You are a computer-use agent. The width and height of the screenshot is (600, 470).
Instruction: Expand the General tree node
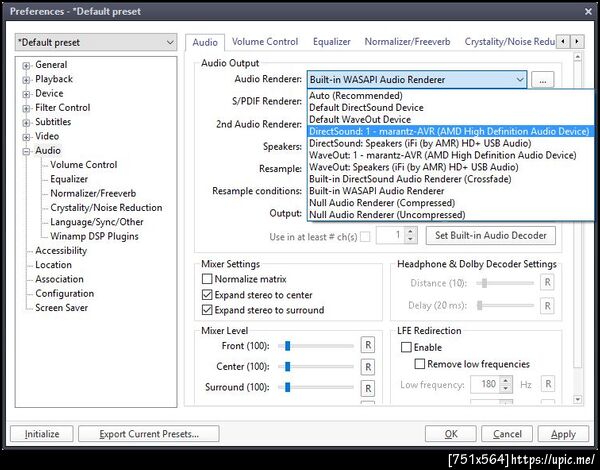(x=26, y=65)
